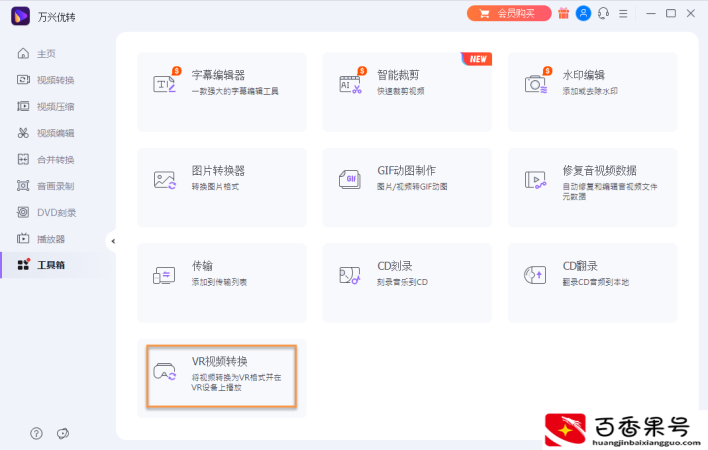The height and width of the screenshot is (450, 708).
Task: Open the 主页 home page
Action: coord(46,54)
